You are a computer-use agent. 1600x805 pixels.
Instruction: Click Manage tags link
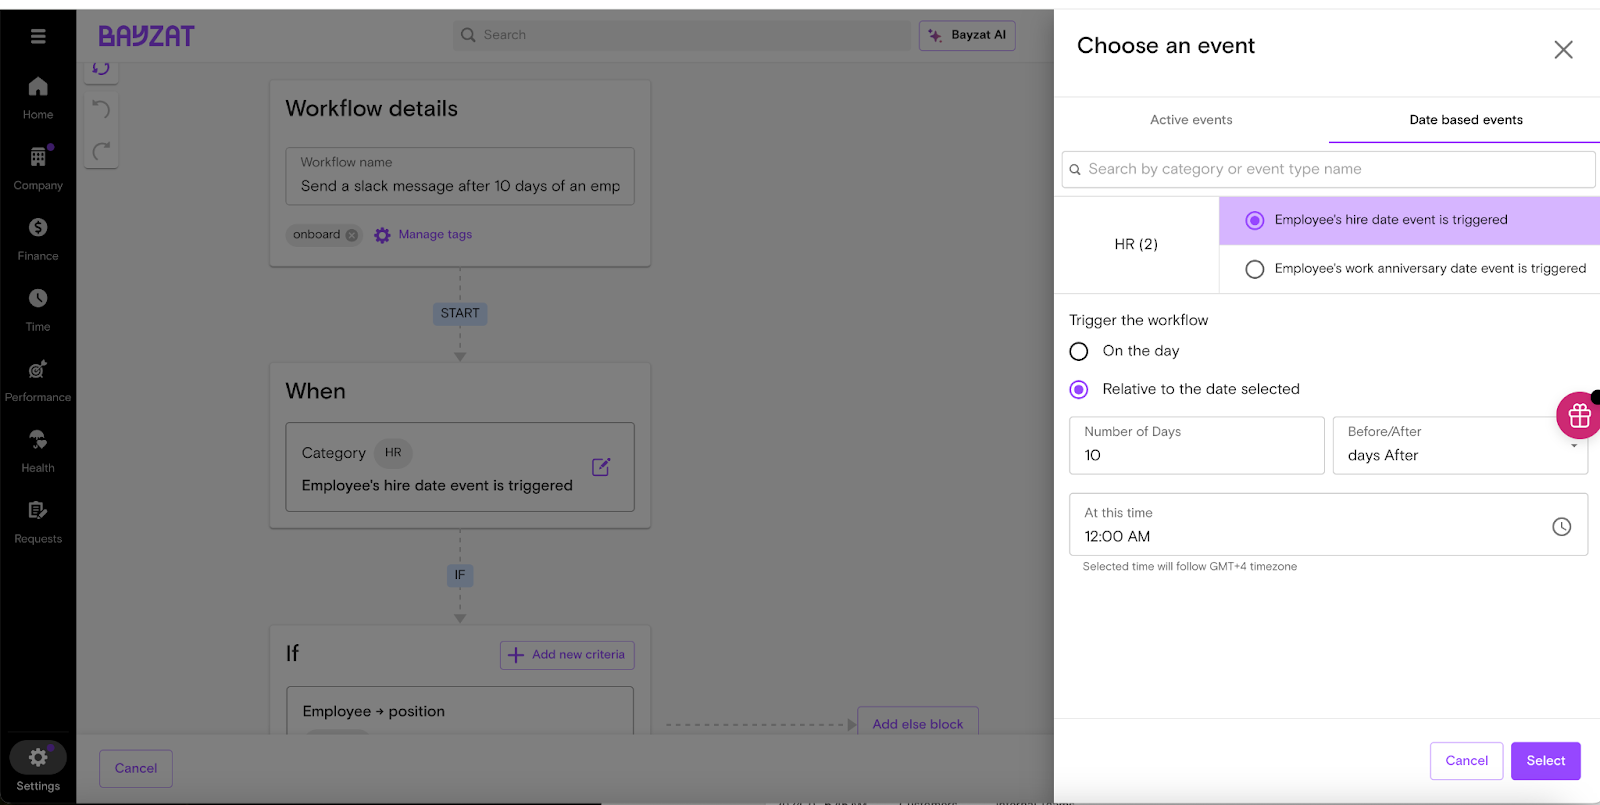pyautogui.click(x=435, y=235)
